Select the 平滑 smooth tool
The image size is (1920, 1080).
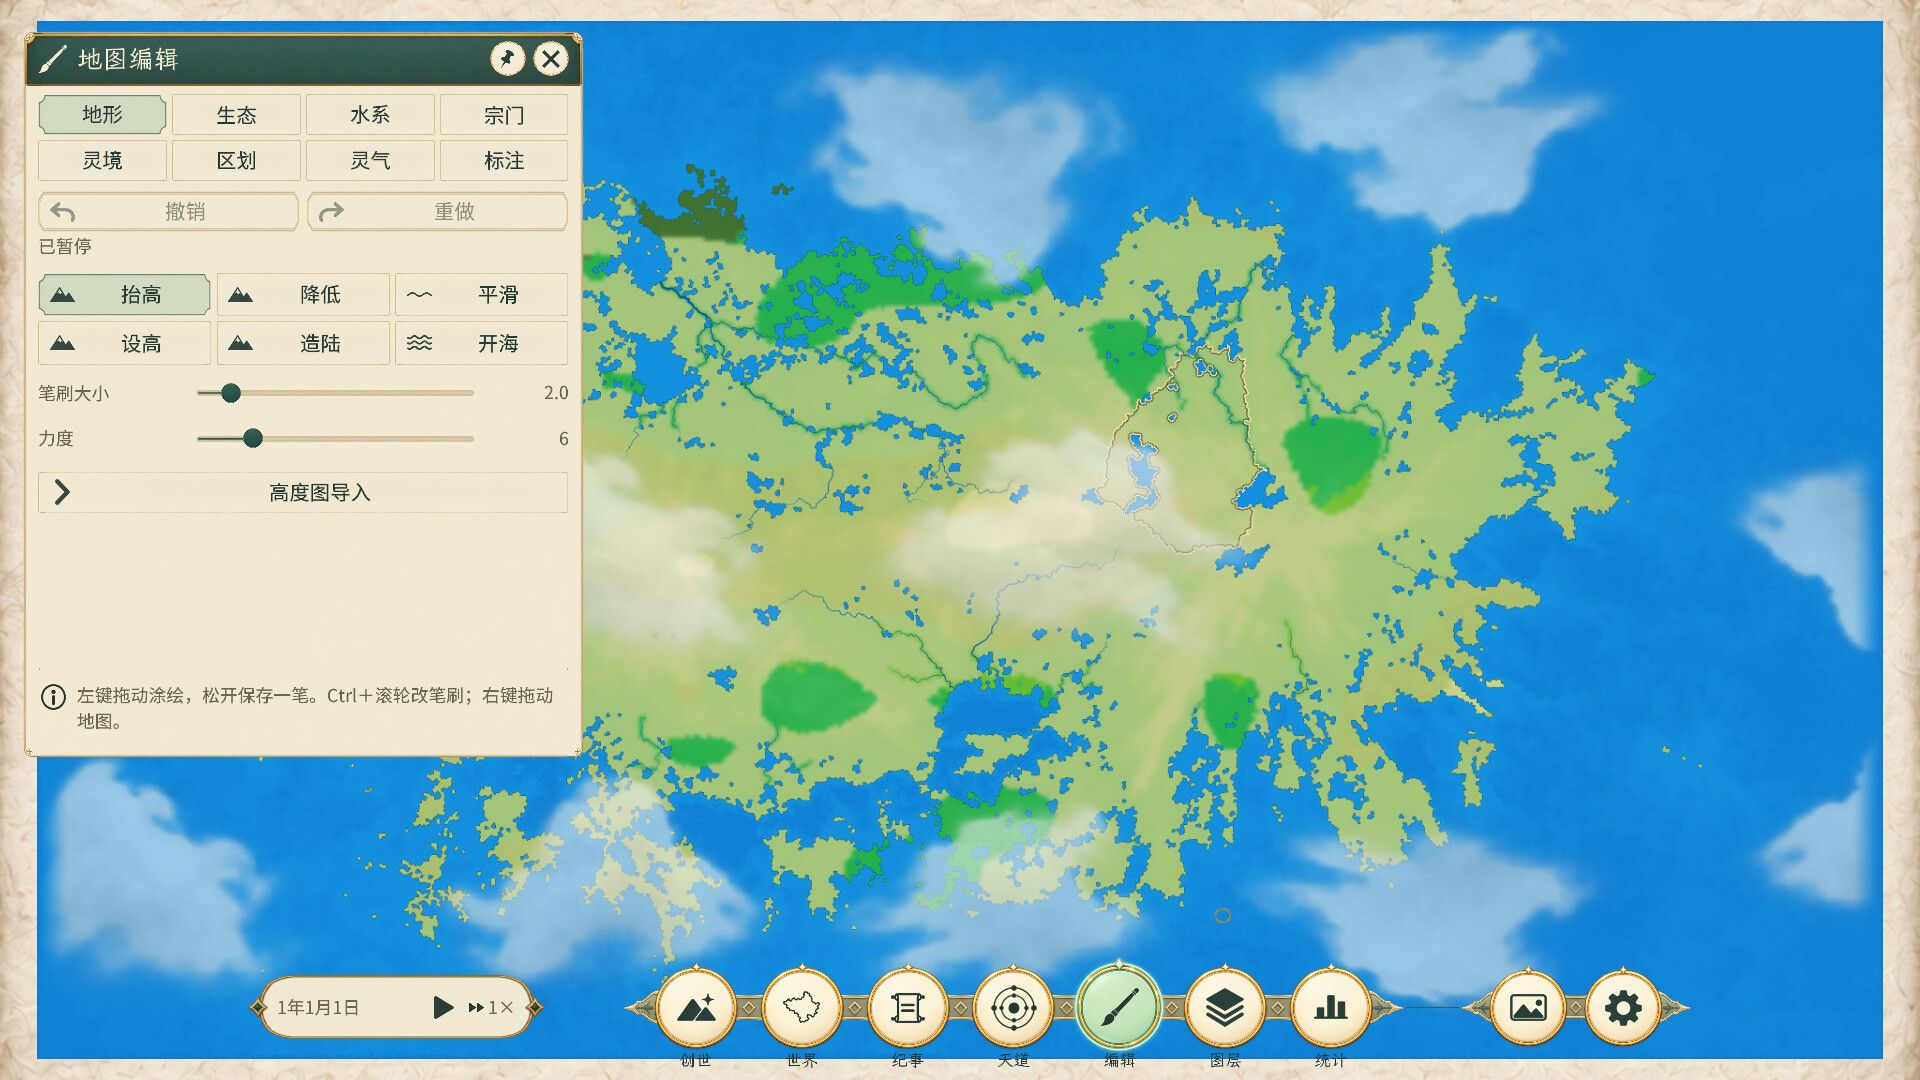(x=481, y=295)
